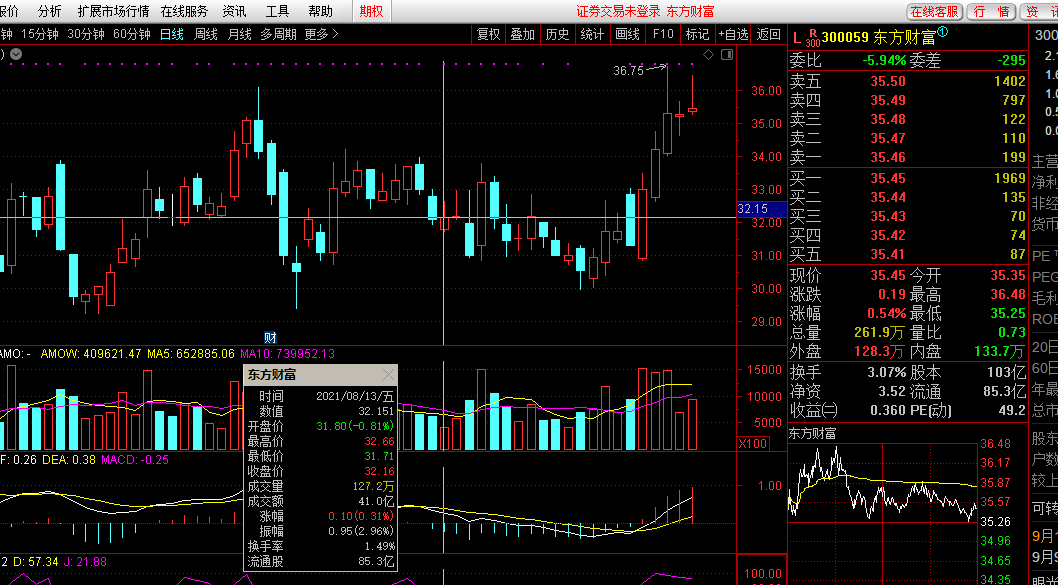
Task: Click the AMOW: 409621.47 indicator label
Action: pos(91,354)
